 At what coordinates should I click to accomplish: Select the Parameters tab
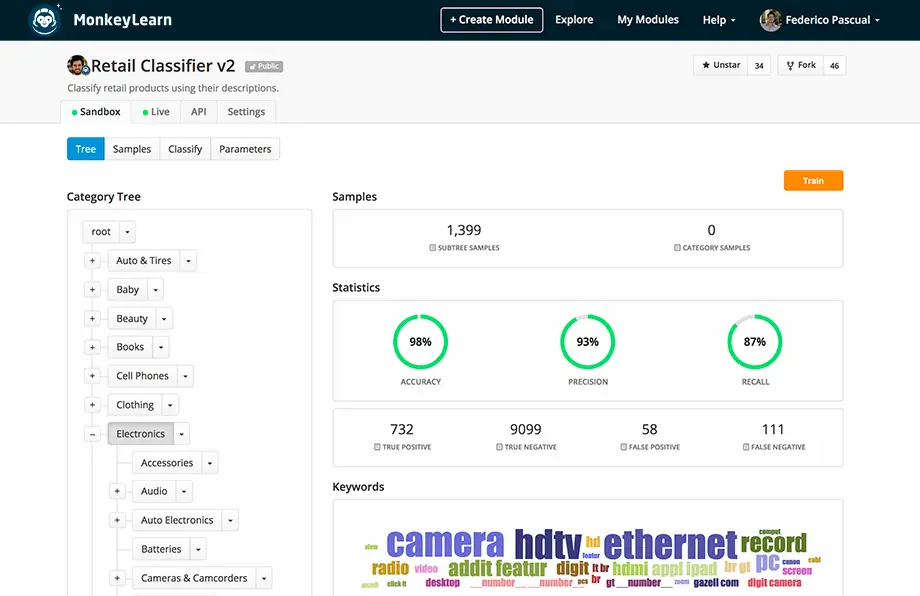coord(245,149)
